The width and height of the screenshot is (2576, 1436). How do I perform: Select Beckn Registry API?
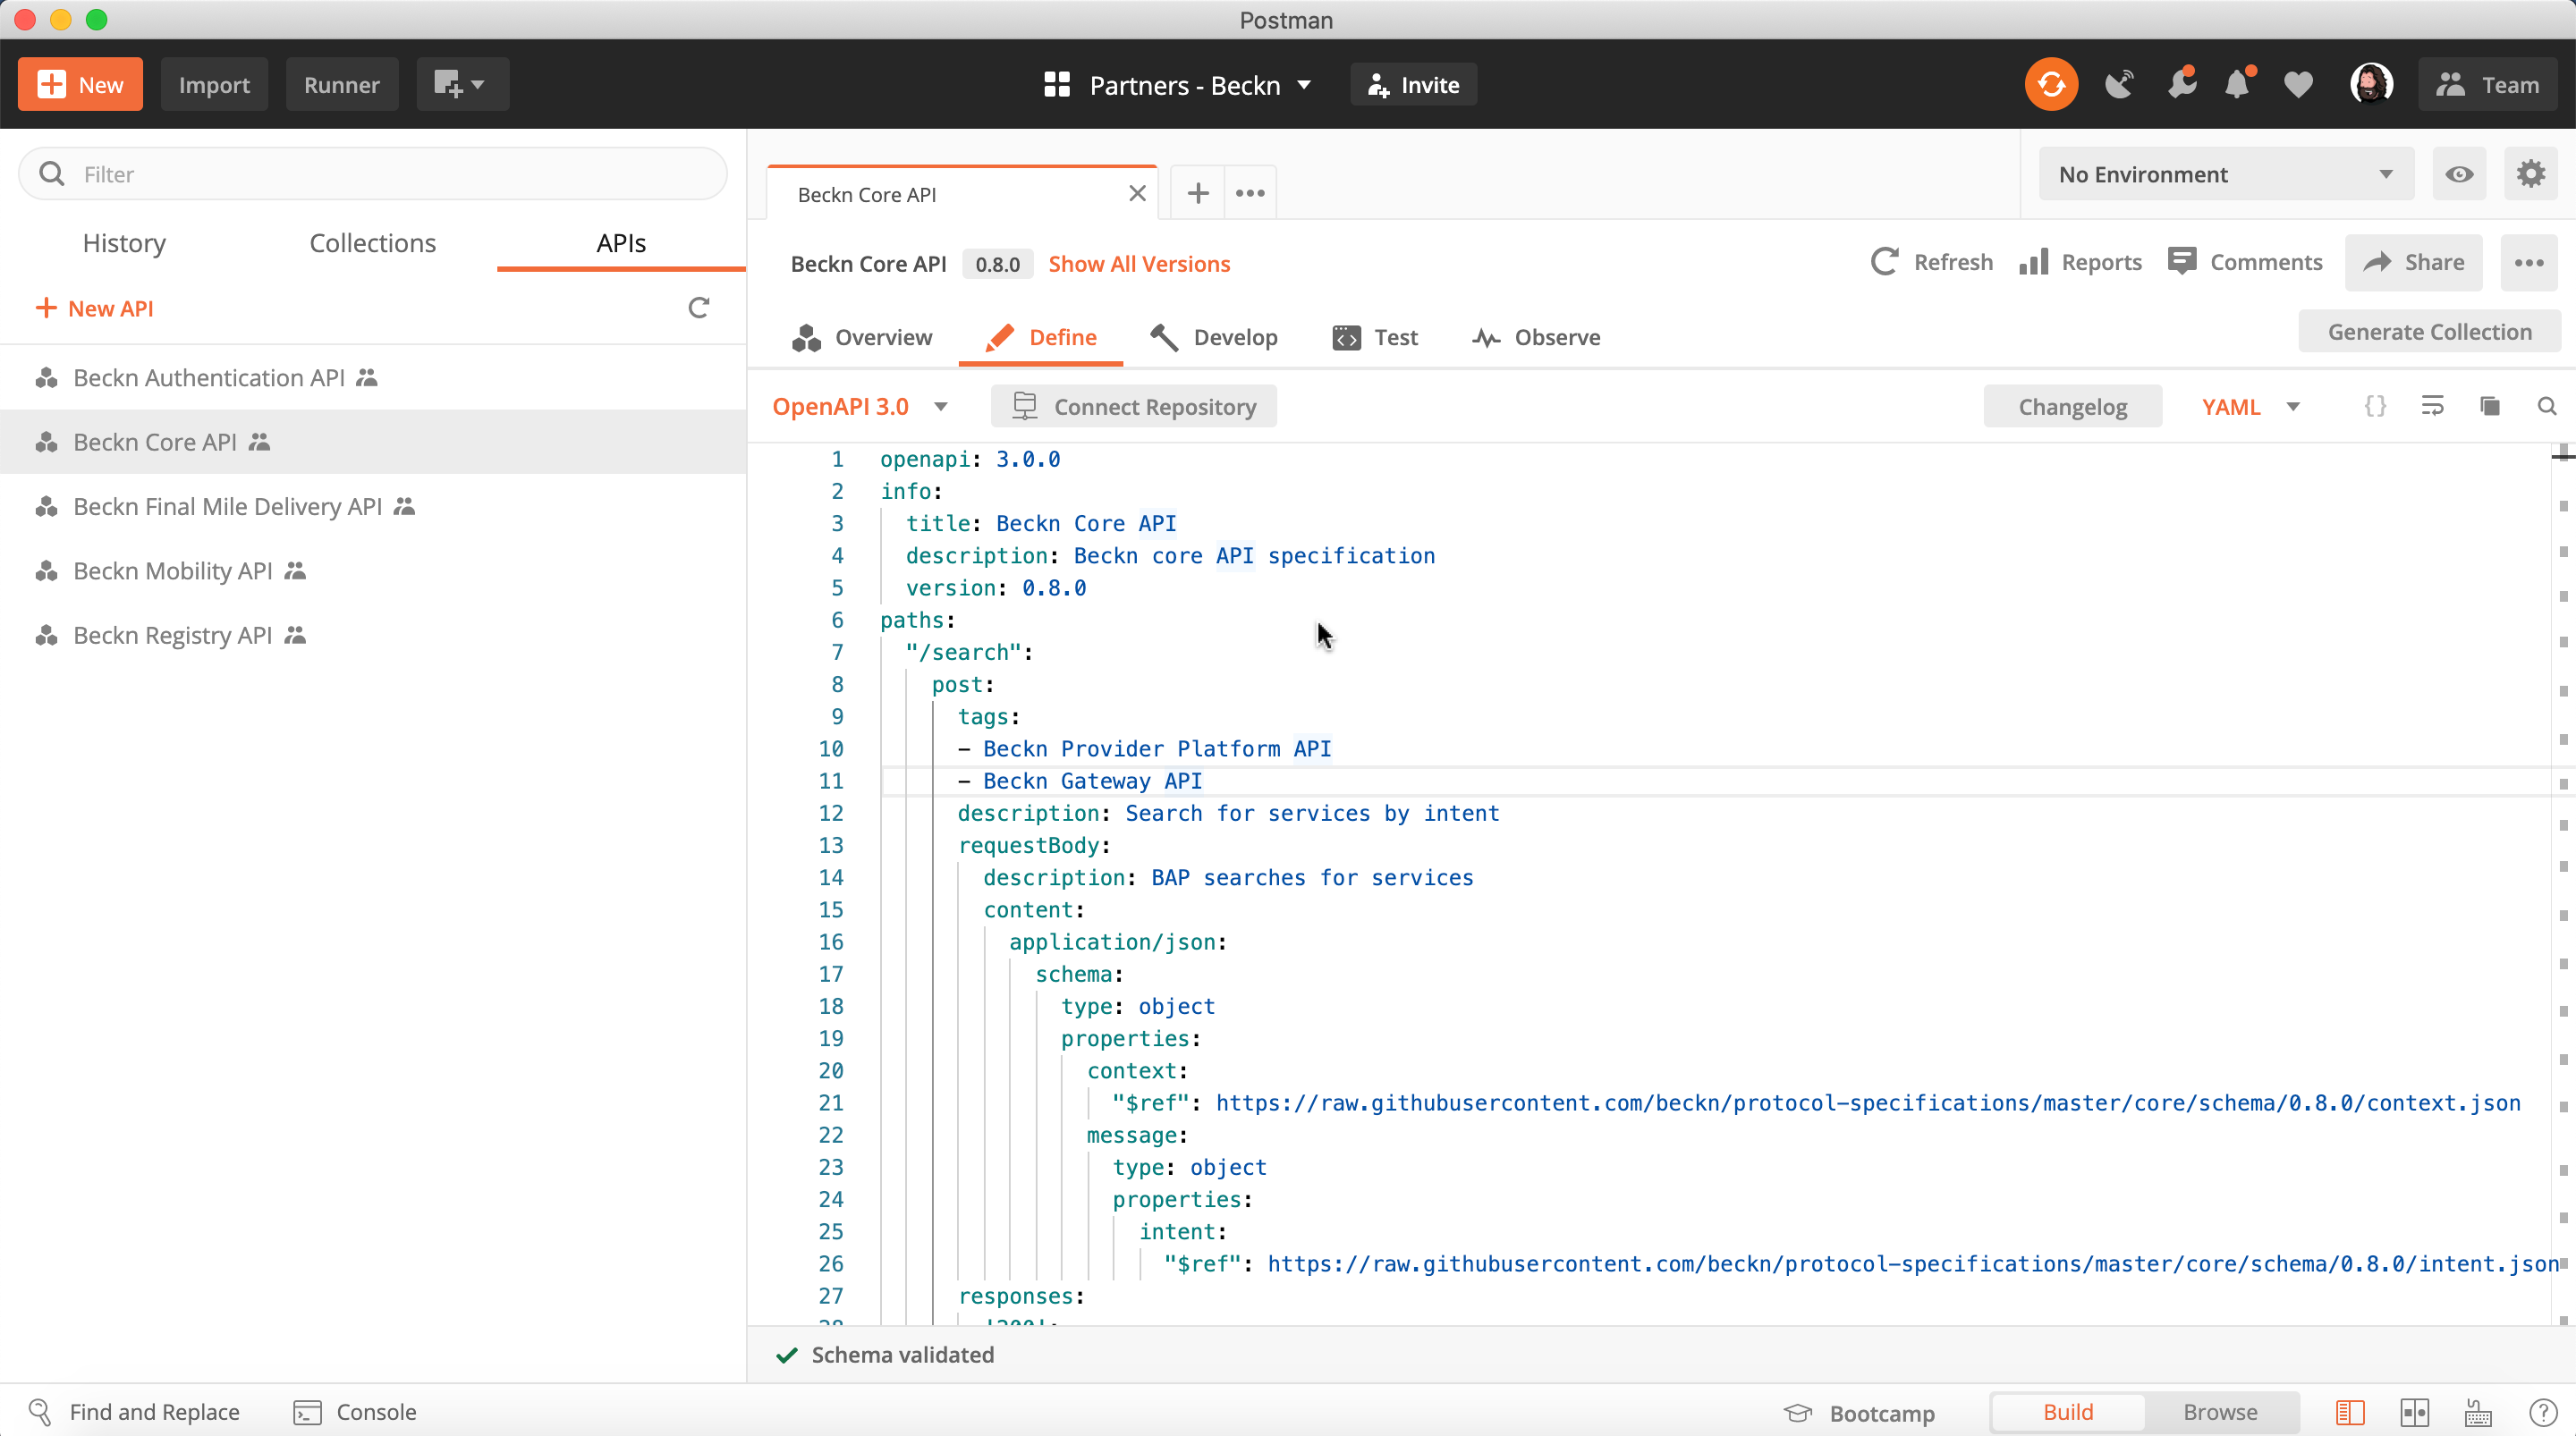[373, 635]
